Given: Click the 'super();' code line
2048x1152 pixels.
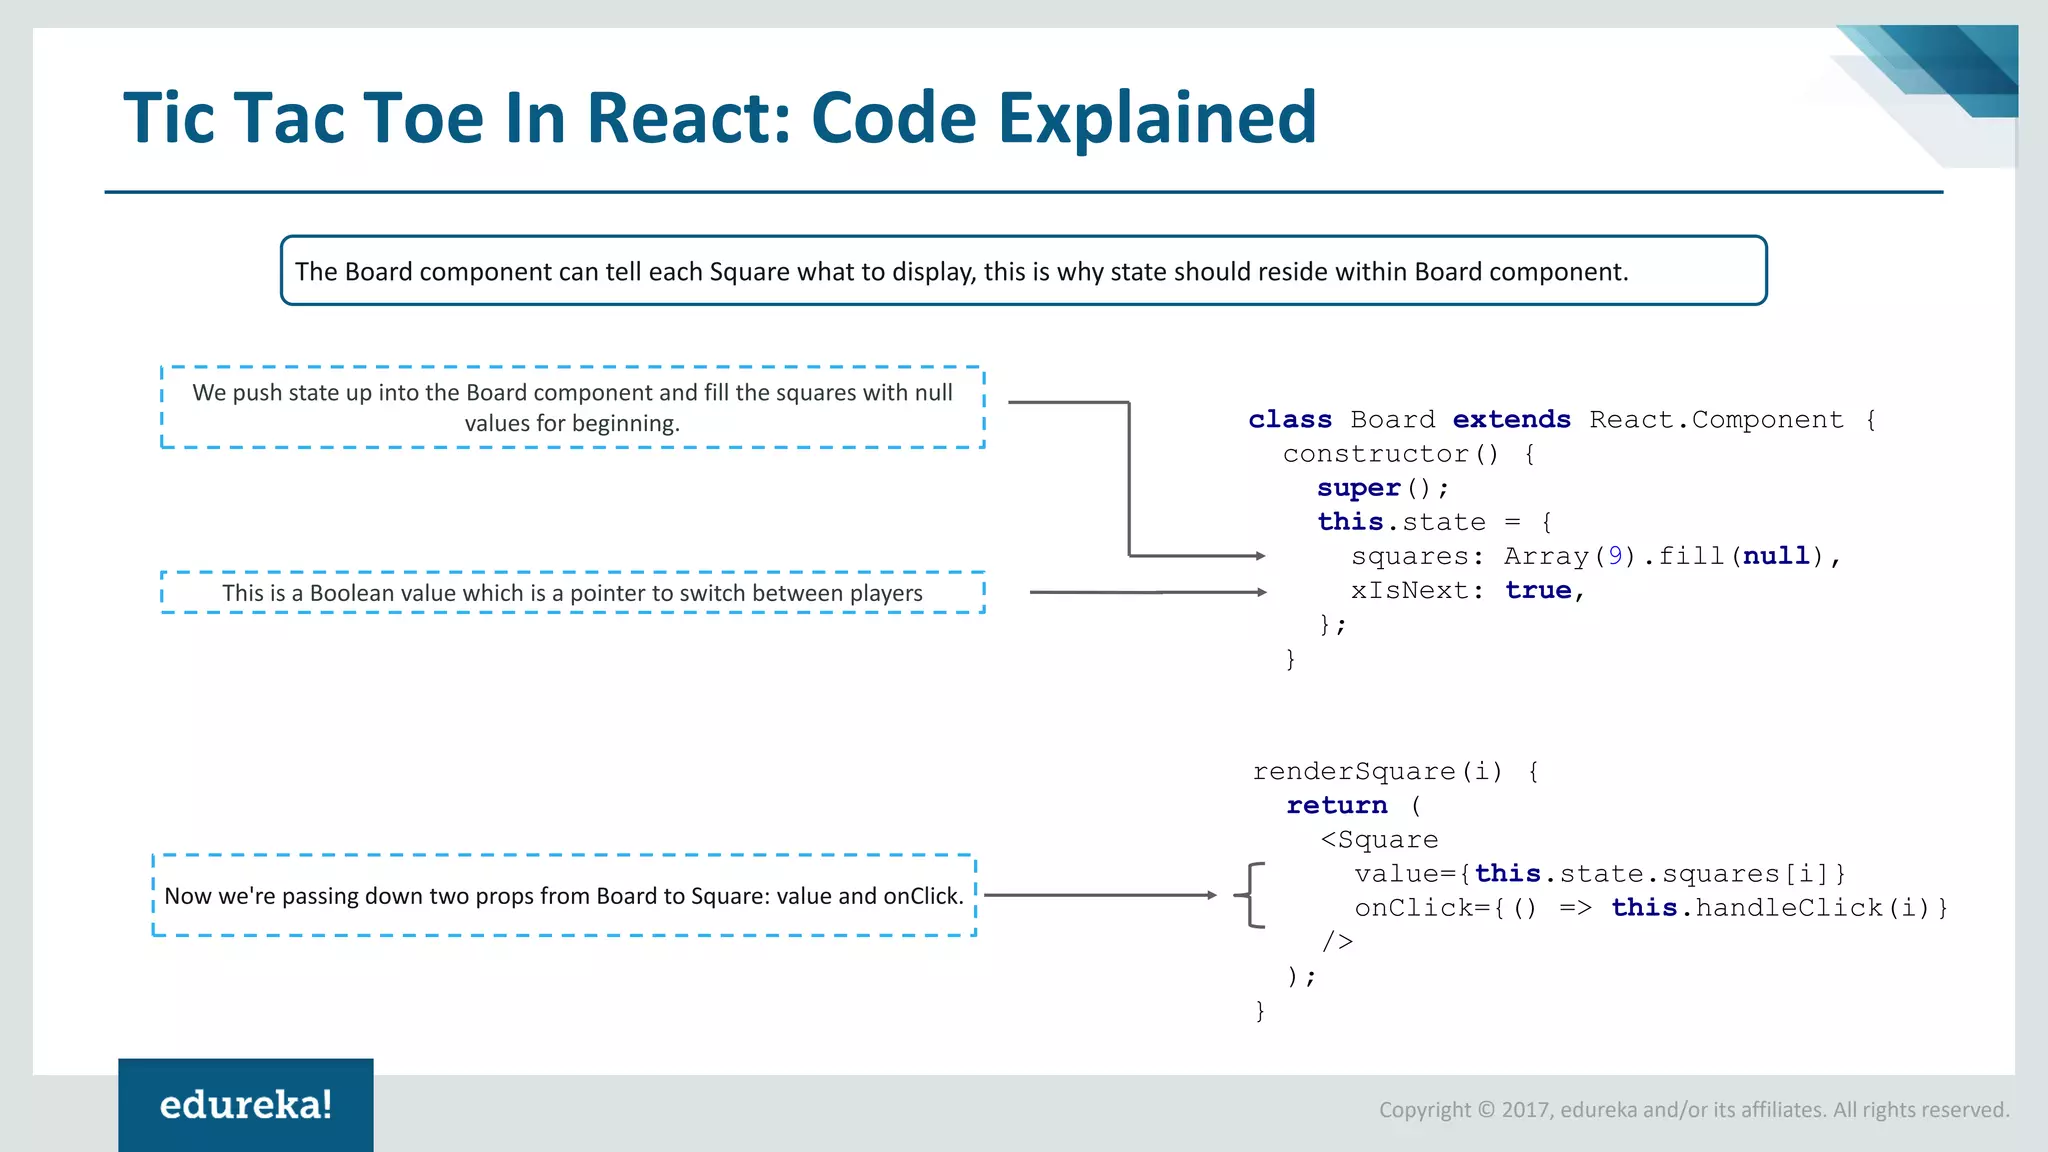Looking at the screenshot, I should 1382,488.
